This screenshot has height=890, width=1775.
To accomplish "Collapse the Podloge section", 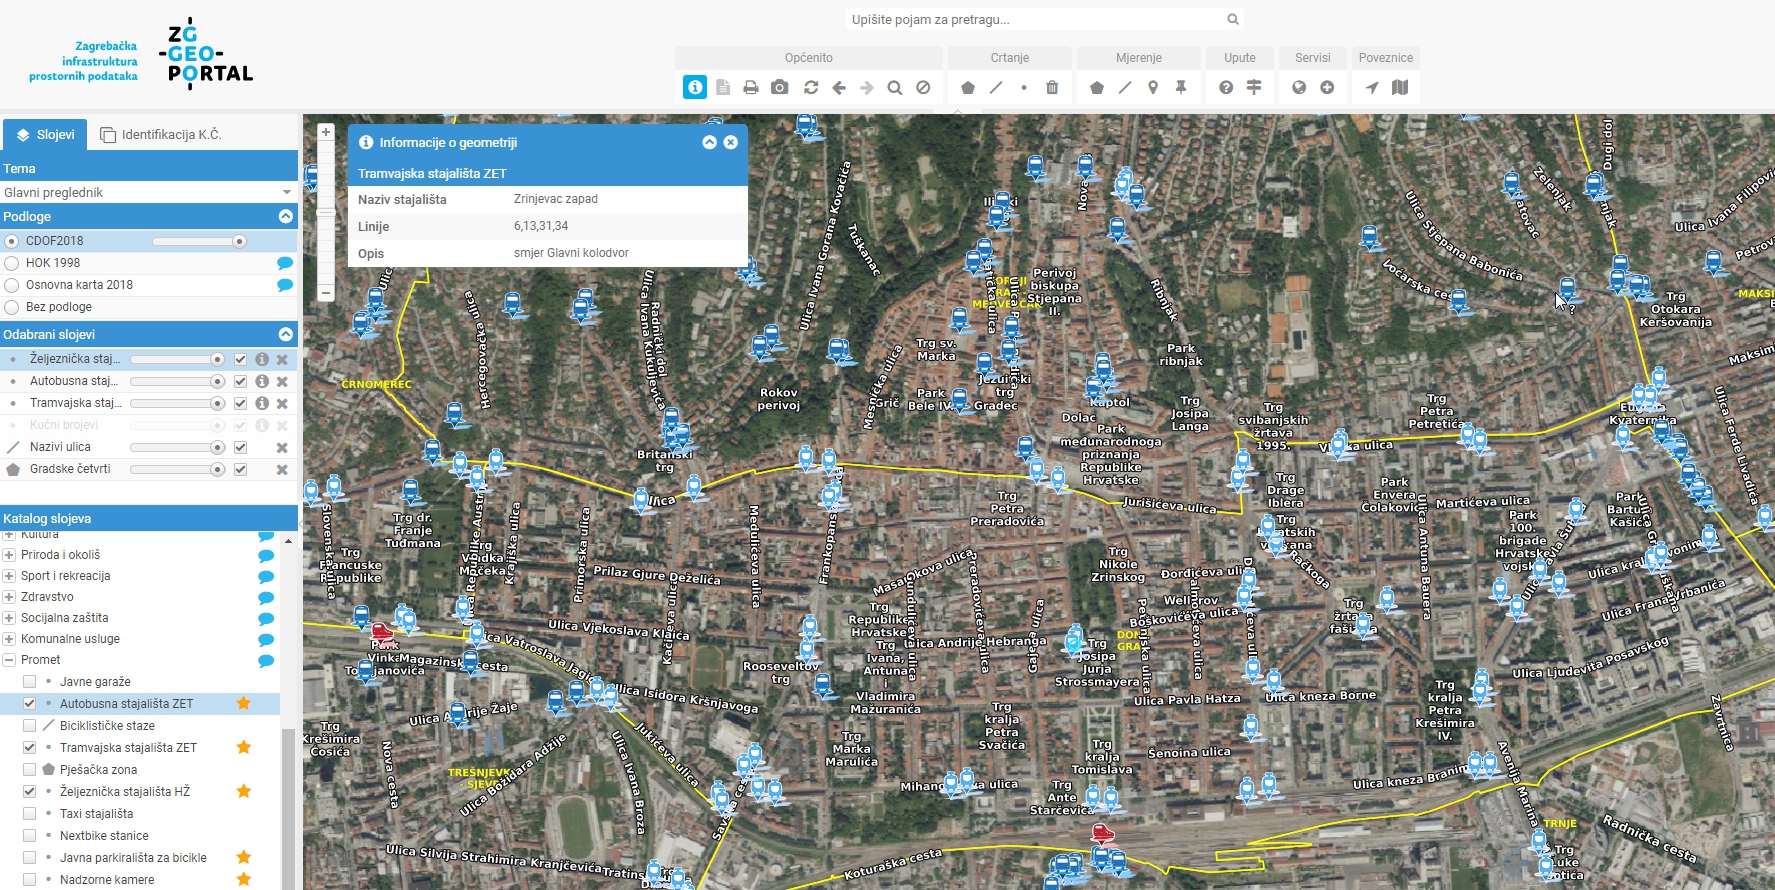I will click(x=286, y=217).
